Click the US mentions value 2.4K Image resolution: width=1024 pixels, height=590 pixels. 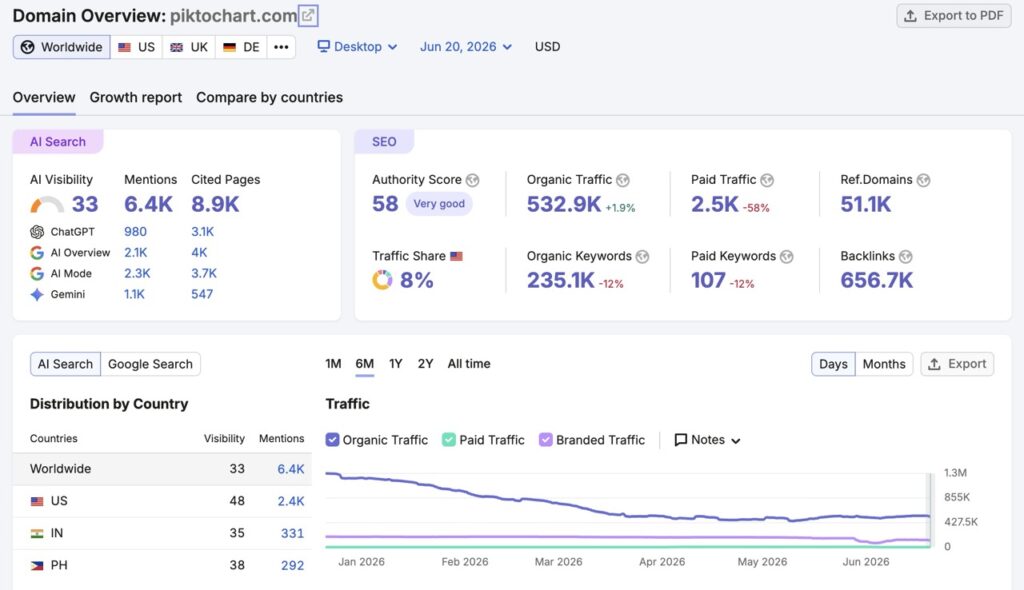pyautogui.click(x=291, y=501)
